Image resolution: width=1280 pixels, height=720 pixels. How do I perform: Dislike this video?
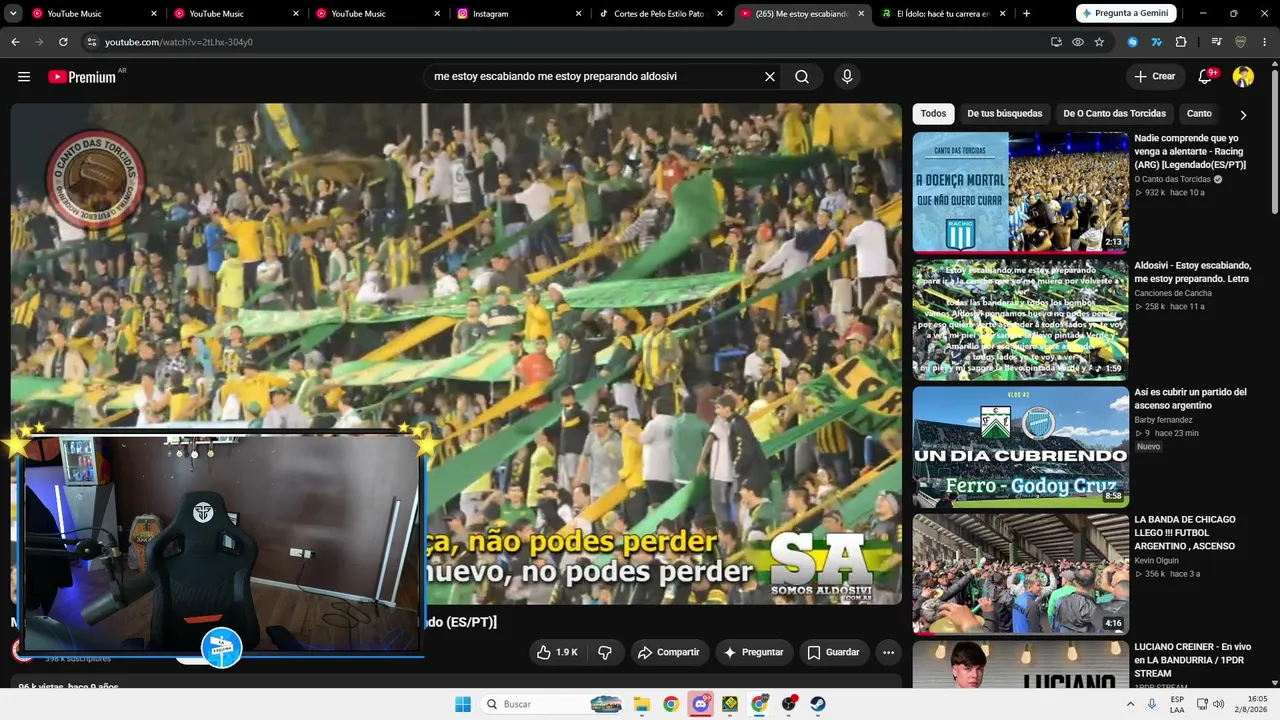click(605, 652)
